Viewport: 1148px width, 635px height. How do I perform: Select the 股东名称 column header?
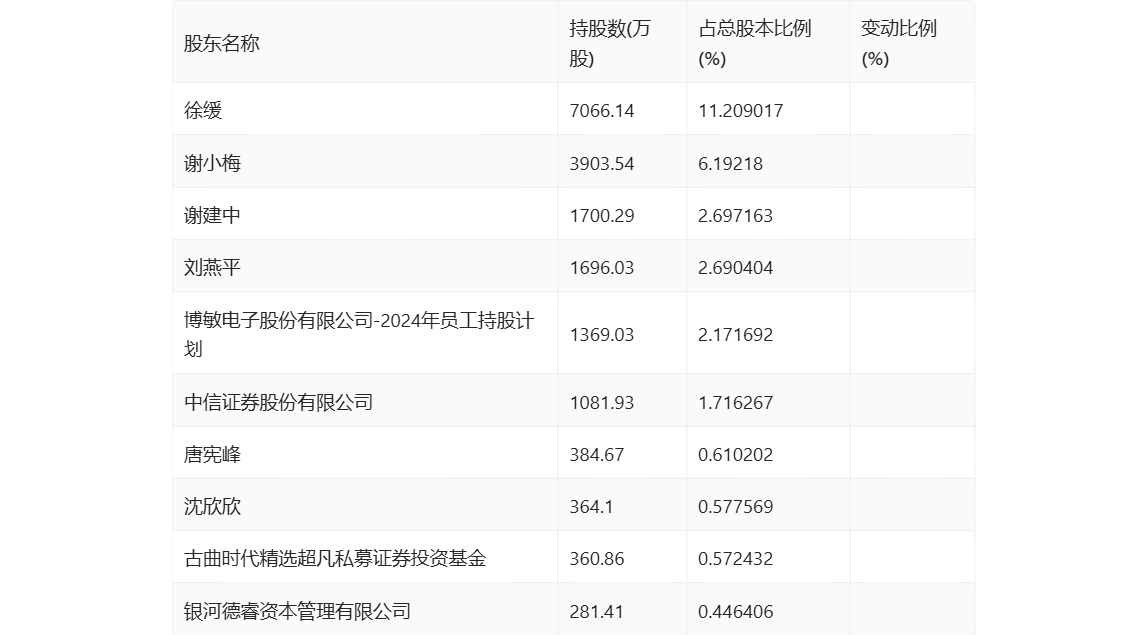(221, 44)
